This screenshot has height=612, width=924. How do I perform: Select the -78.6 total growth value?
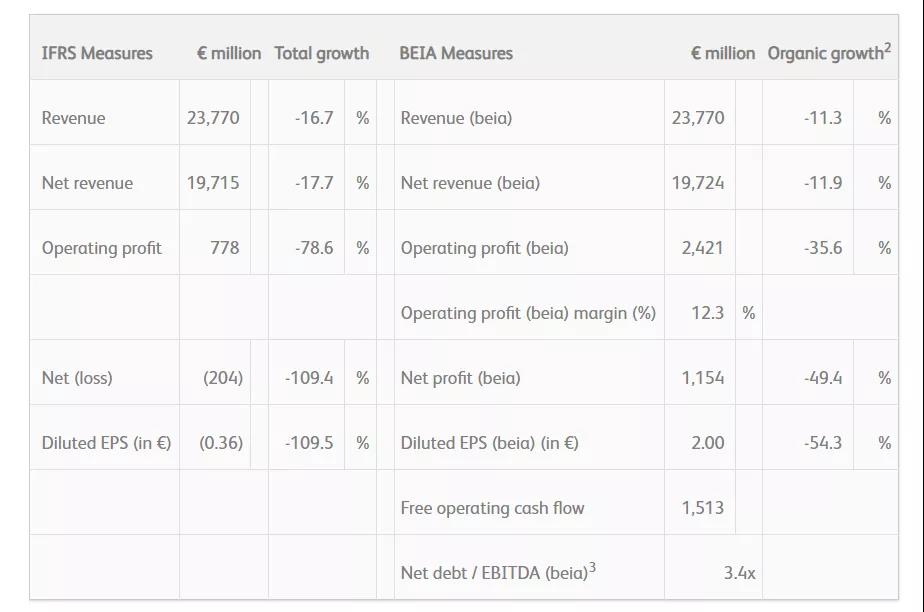[314, 248]
